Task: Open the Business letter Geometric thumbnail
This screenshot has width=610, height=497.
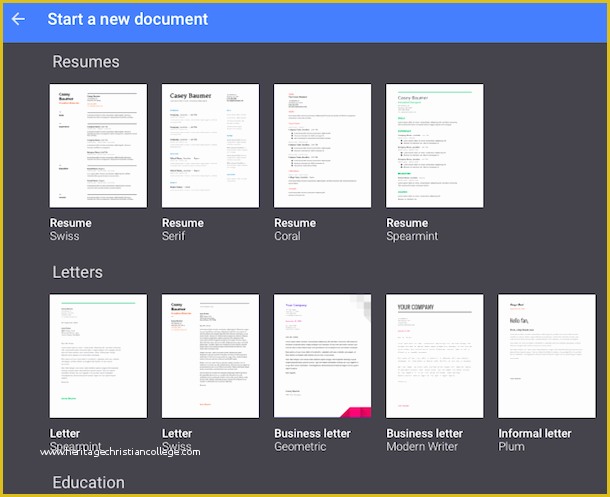Action: point(323,356)
